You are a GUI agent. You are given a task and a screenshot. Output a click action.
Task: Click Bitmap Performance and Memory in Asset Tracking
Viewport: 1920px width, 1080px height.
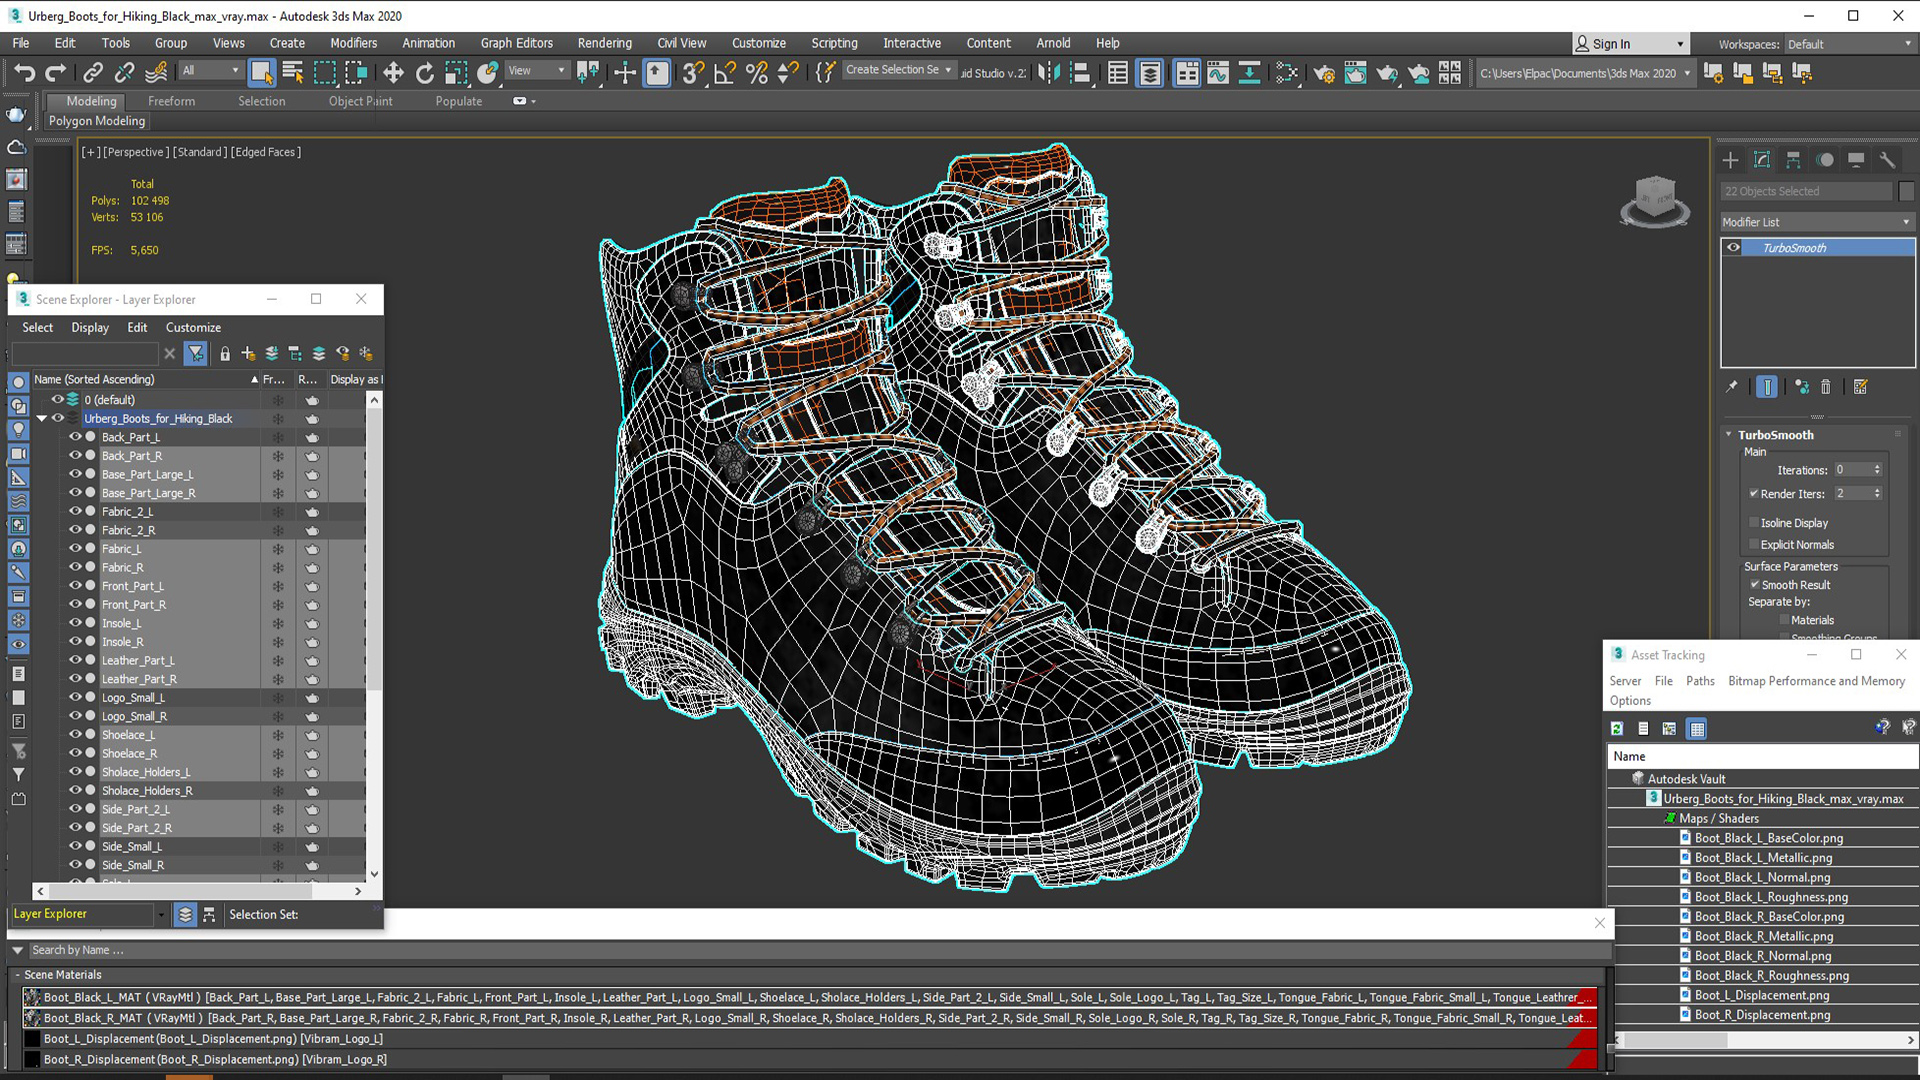coord(1816,681)
